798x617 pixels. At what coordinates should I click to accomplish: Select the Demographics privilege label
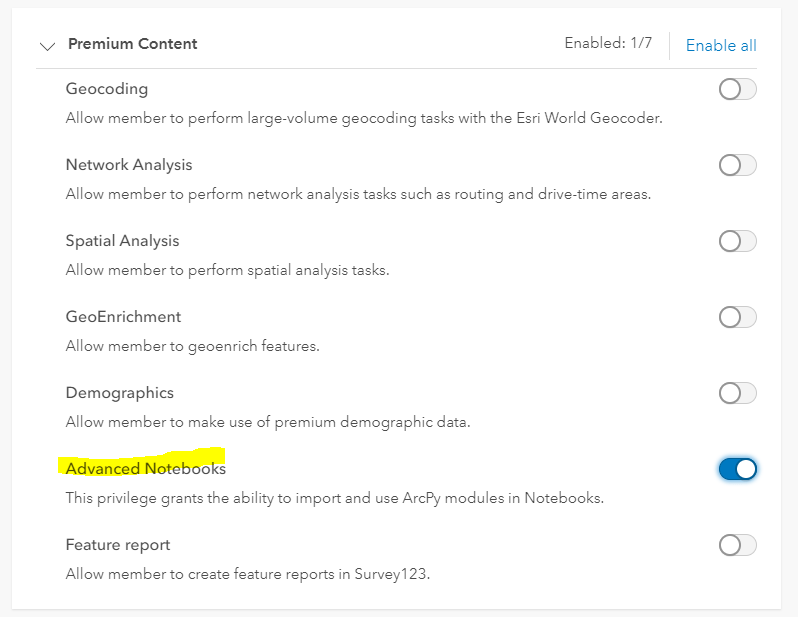pos(120,392)
